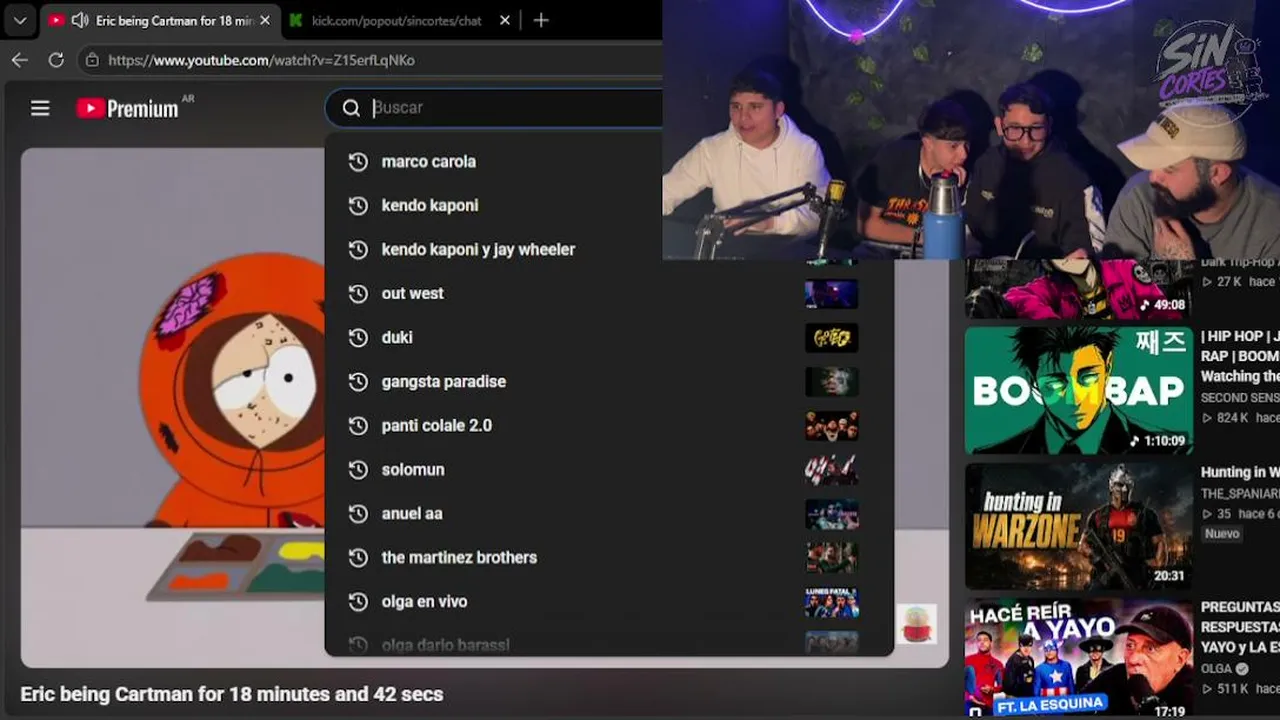The height and width of the screenshot is (720, 1280).
Task: Click history clock icon beside 'panti colale 2.0'
Action: [x=358, y=425]
